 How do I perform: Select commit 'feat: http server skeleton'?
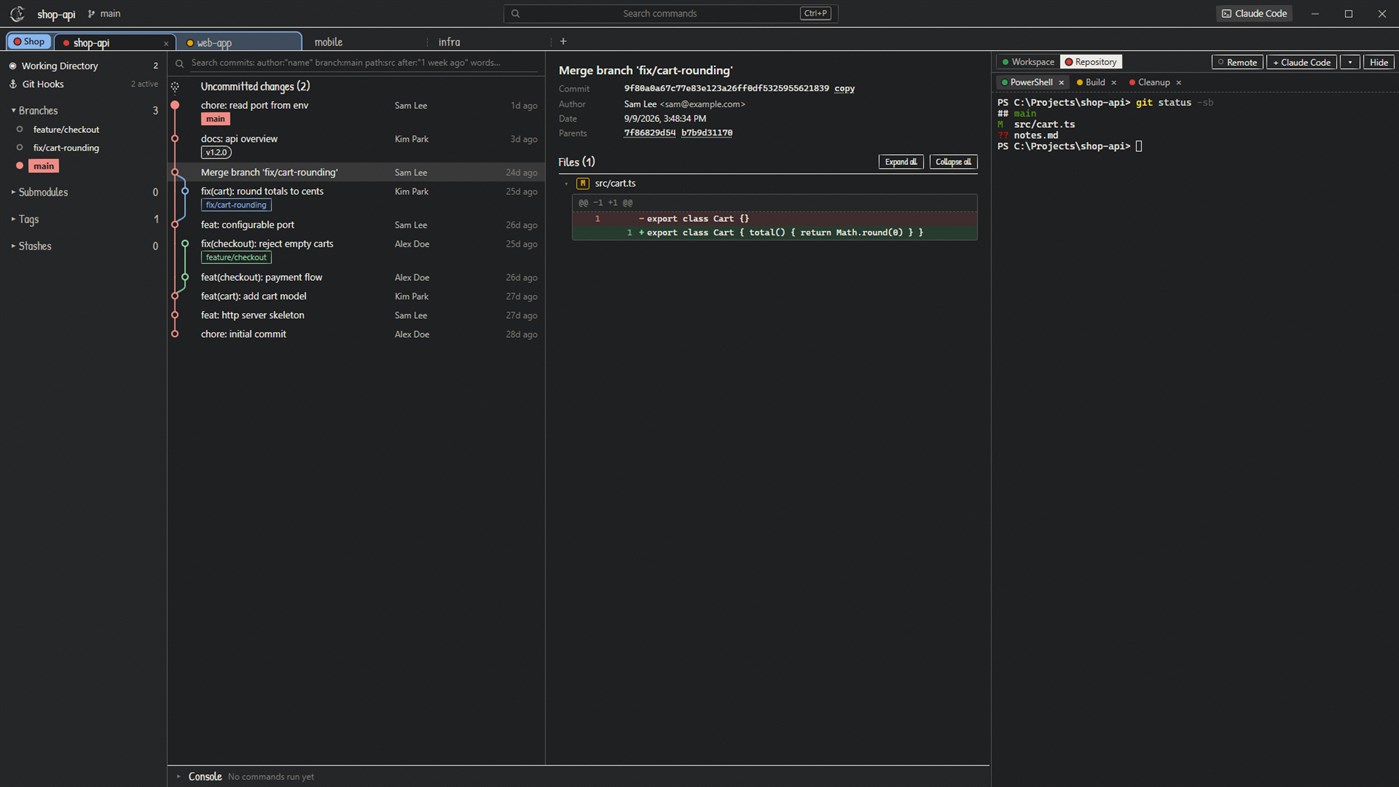[x=357, y=315]
